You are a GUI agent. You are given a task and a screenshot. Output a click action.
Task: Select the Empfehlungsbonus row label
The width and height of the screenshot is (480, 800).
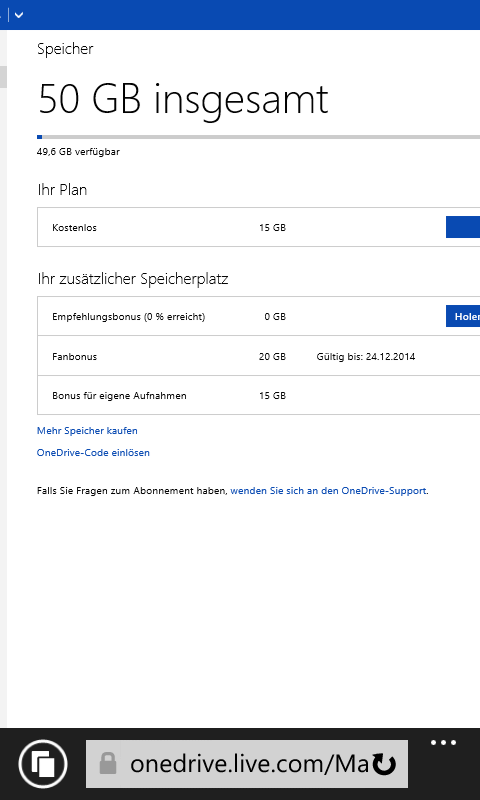[x=129, y=317]
